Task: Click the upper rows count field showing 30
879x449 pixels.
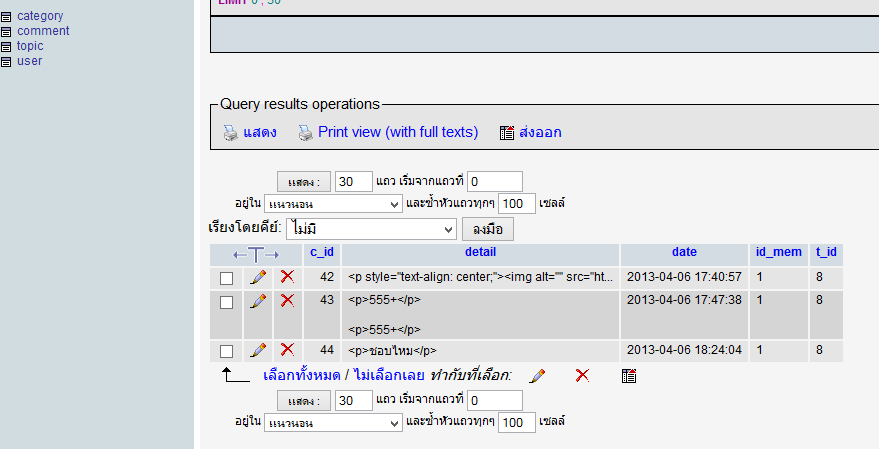Action: tap(353, 181)
